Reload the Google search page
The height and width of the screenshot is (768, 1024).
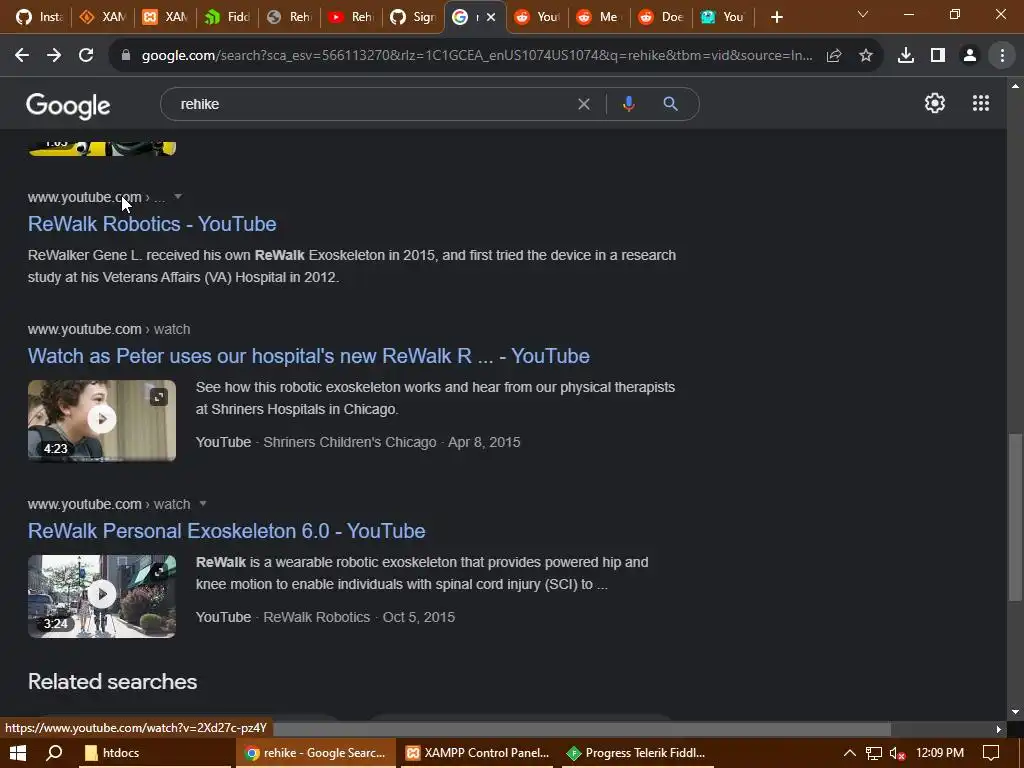tap(86, 56)
